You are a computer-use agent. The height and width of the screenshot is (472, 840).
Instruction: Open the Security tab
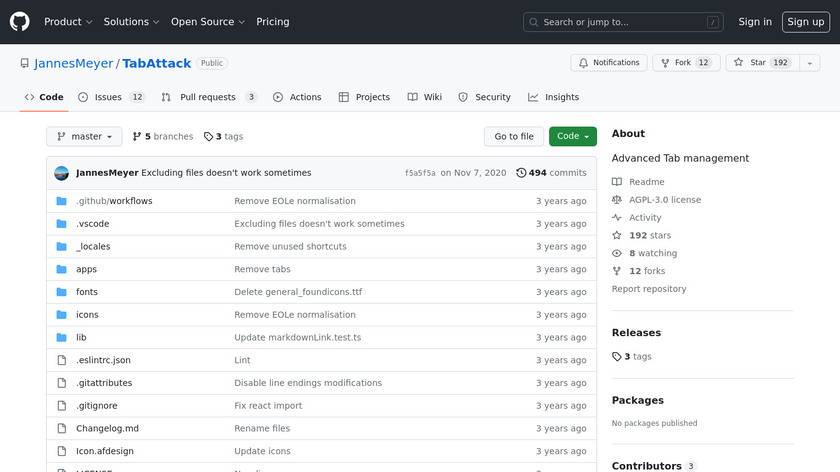(x=485, y=97)
